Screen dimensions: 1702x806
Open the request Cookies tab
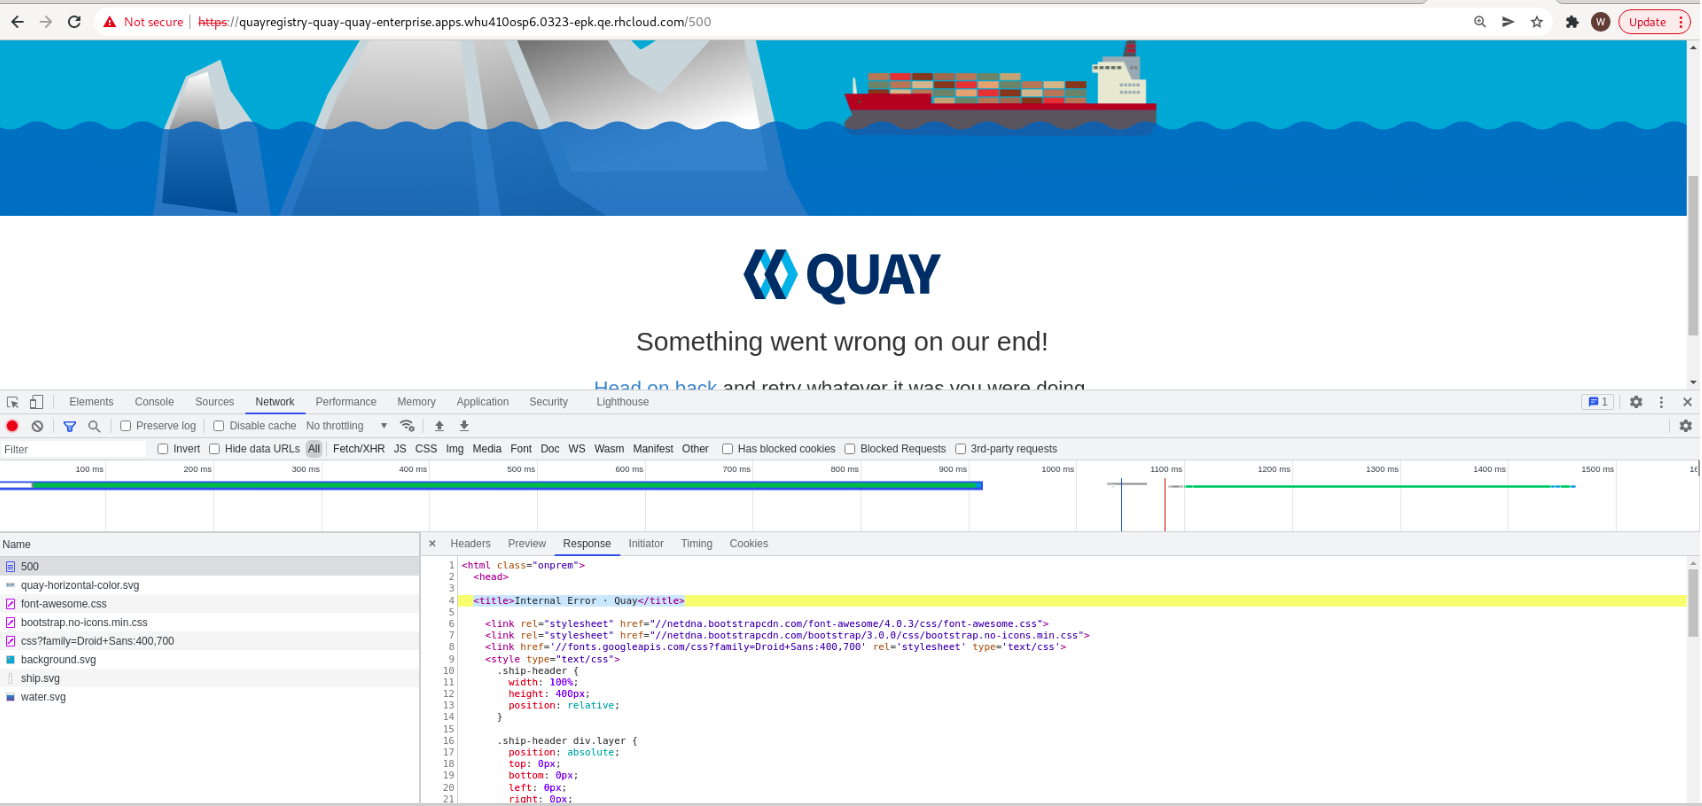point(749,544)
